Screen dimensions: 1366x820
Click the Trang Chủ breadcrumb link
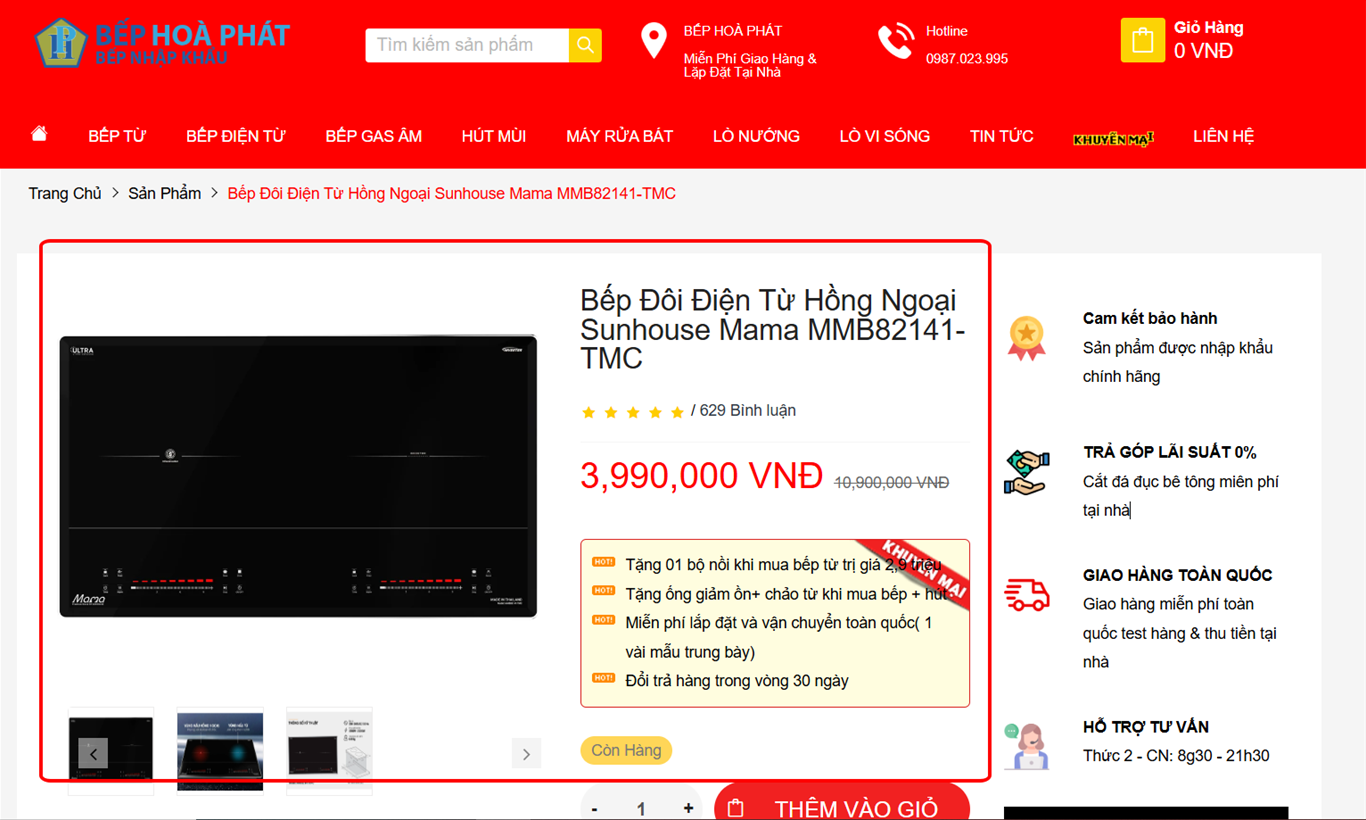[65, 193]
